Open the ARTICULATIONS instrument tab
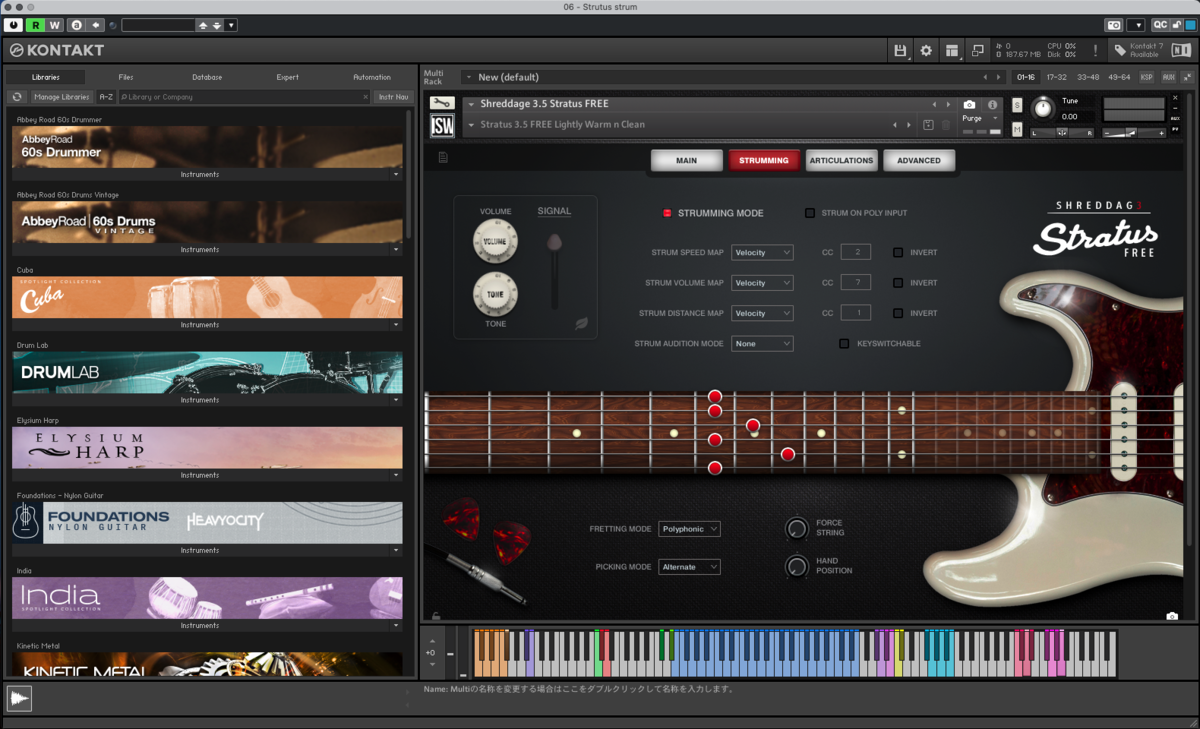The width and height of the screenshot is (1200, 729). point(841,160)
